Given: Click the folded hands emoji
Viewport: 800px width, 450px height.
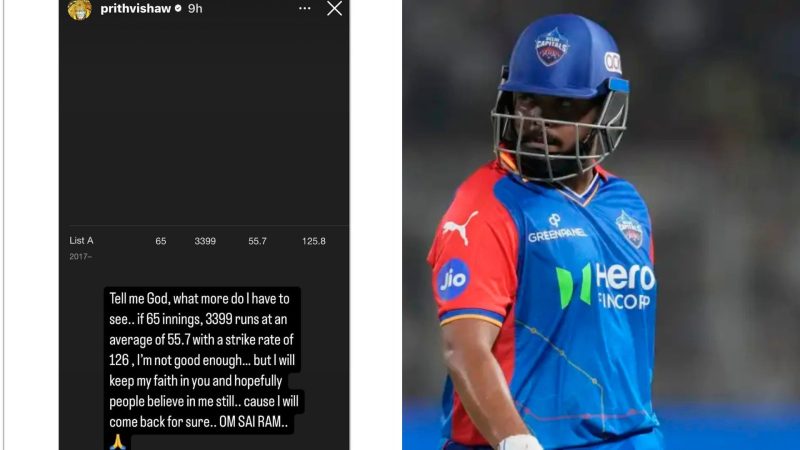Looking at the screenshot, I should [x=118, y=442].
